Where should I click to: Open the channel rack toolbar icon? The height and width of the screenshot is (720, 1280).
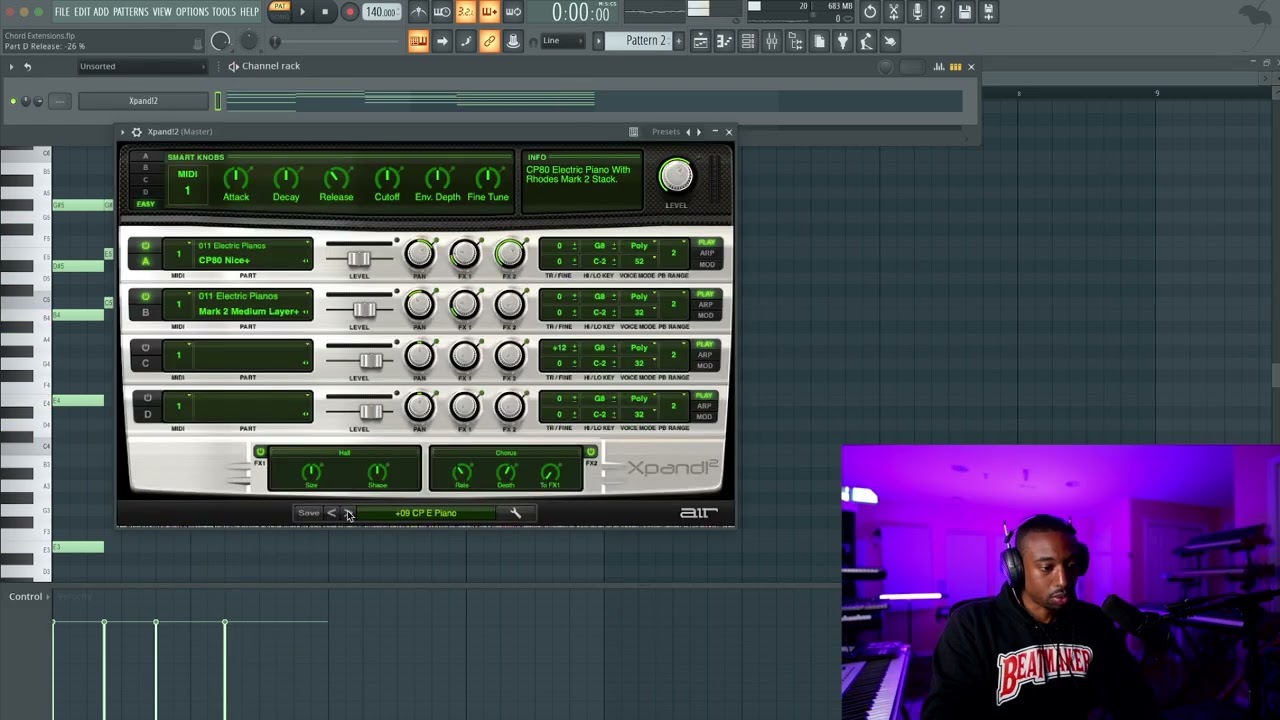pyautogui.click(x=748, y=41)
